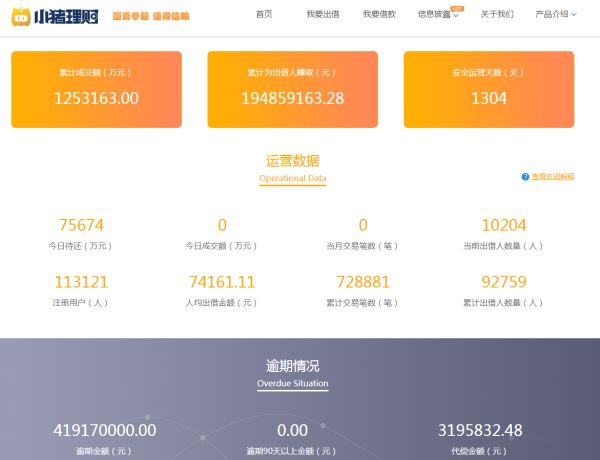Click the 今日成交额 label
The height and width of the screenshot is (460, 600).
(x=221, y=246)
